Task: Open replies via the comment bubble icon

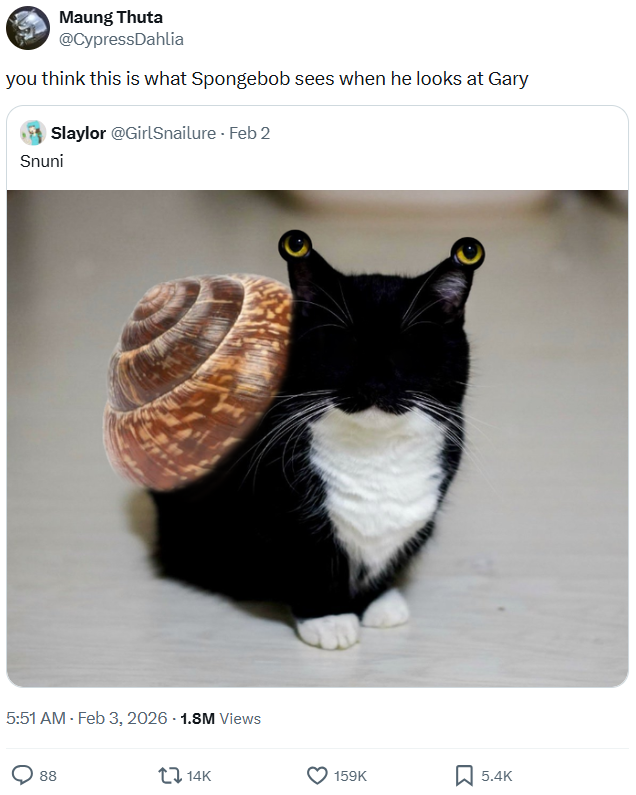Action: (22, 775)
